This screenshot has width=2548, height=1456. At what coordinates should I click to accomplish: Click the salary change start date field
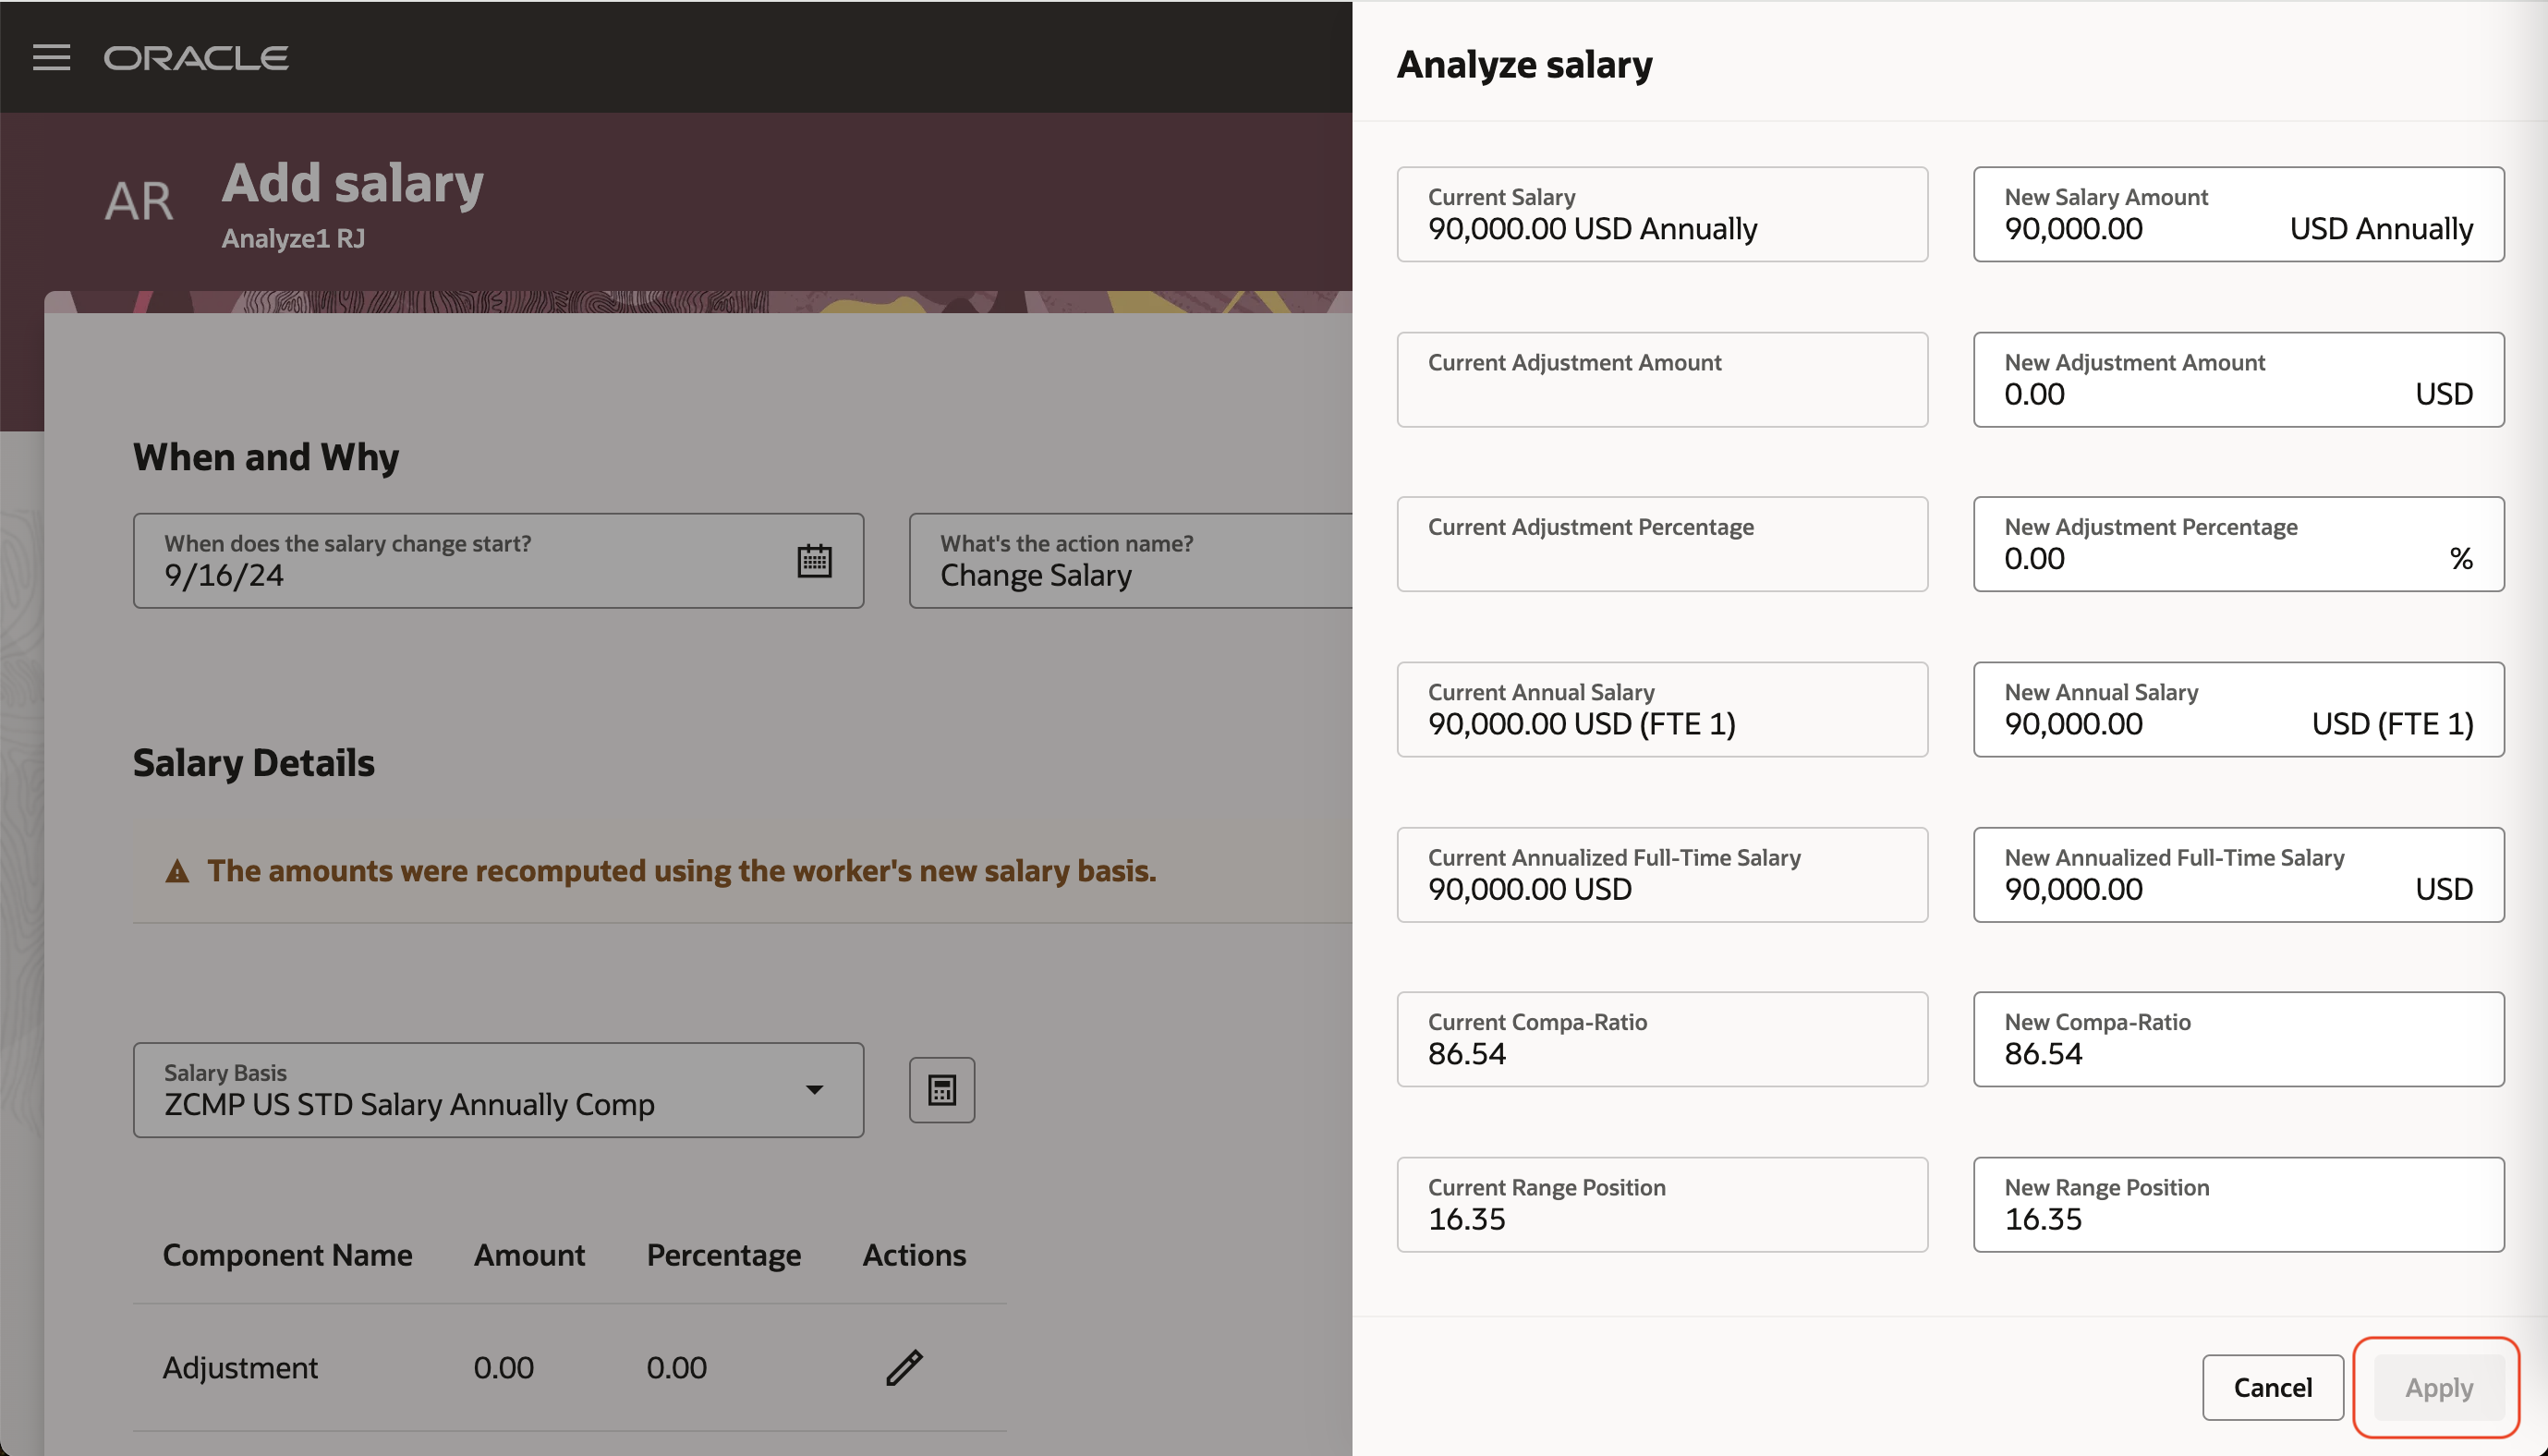498,561
